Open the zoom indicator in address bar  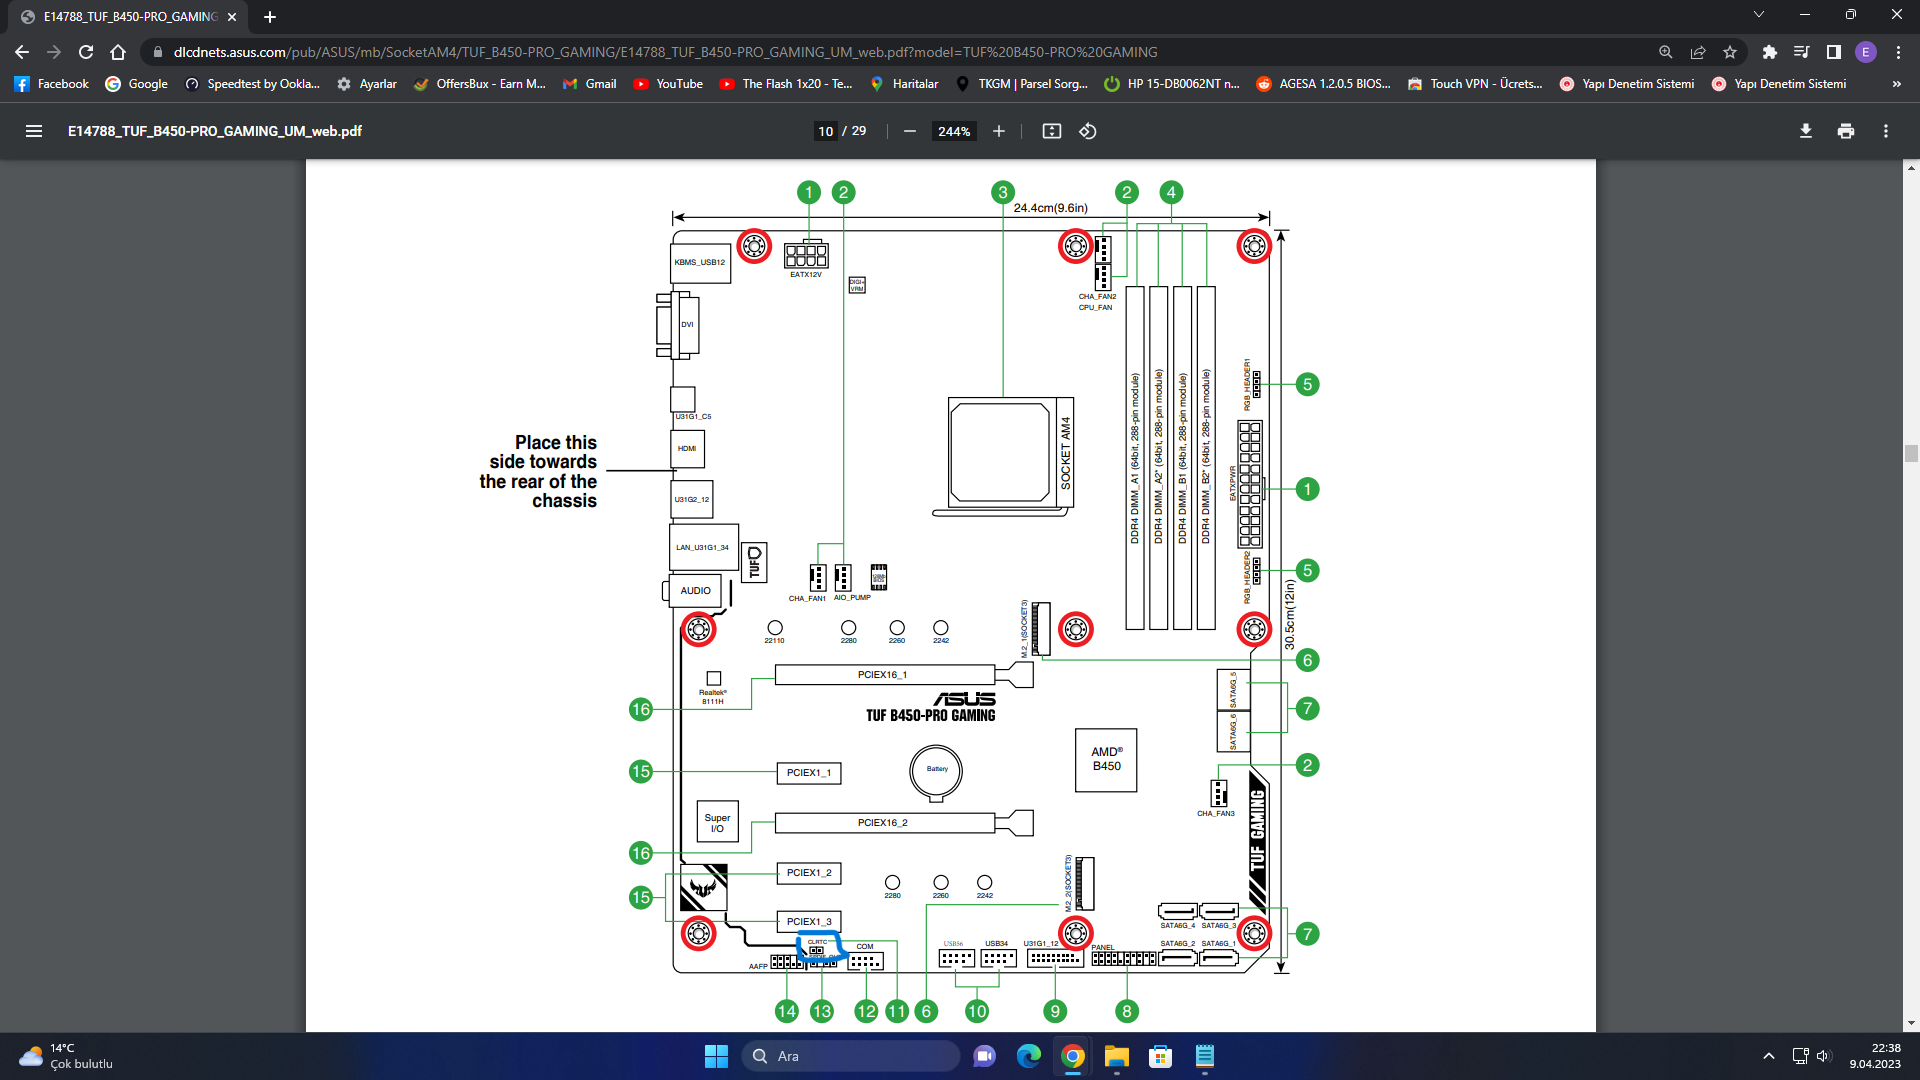pos(1666,52)
